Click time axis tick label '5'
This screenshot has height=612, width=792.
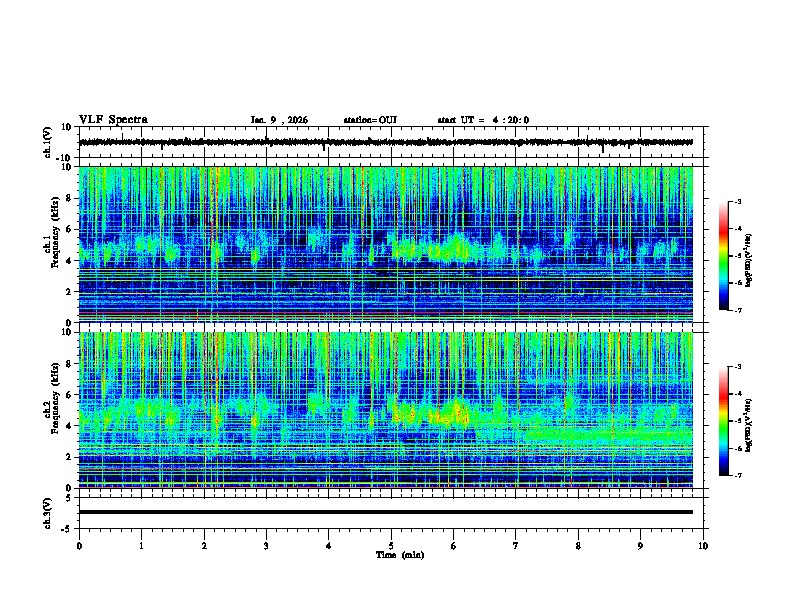pos(391,546)
